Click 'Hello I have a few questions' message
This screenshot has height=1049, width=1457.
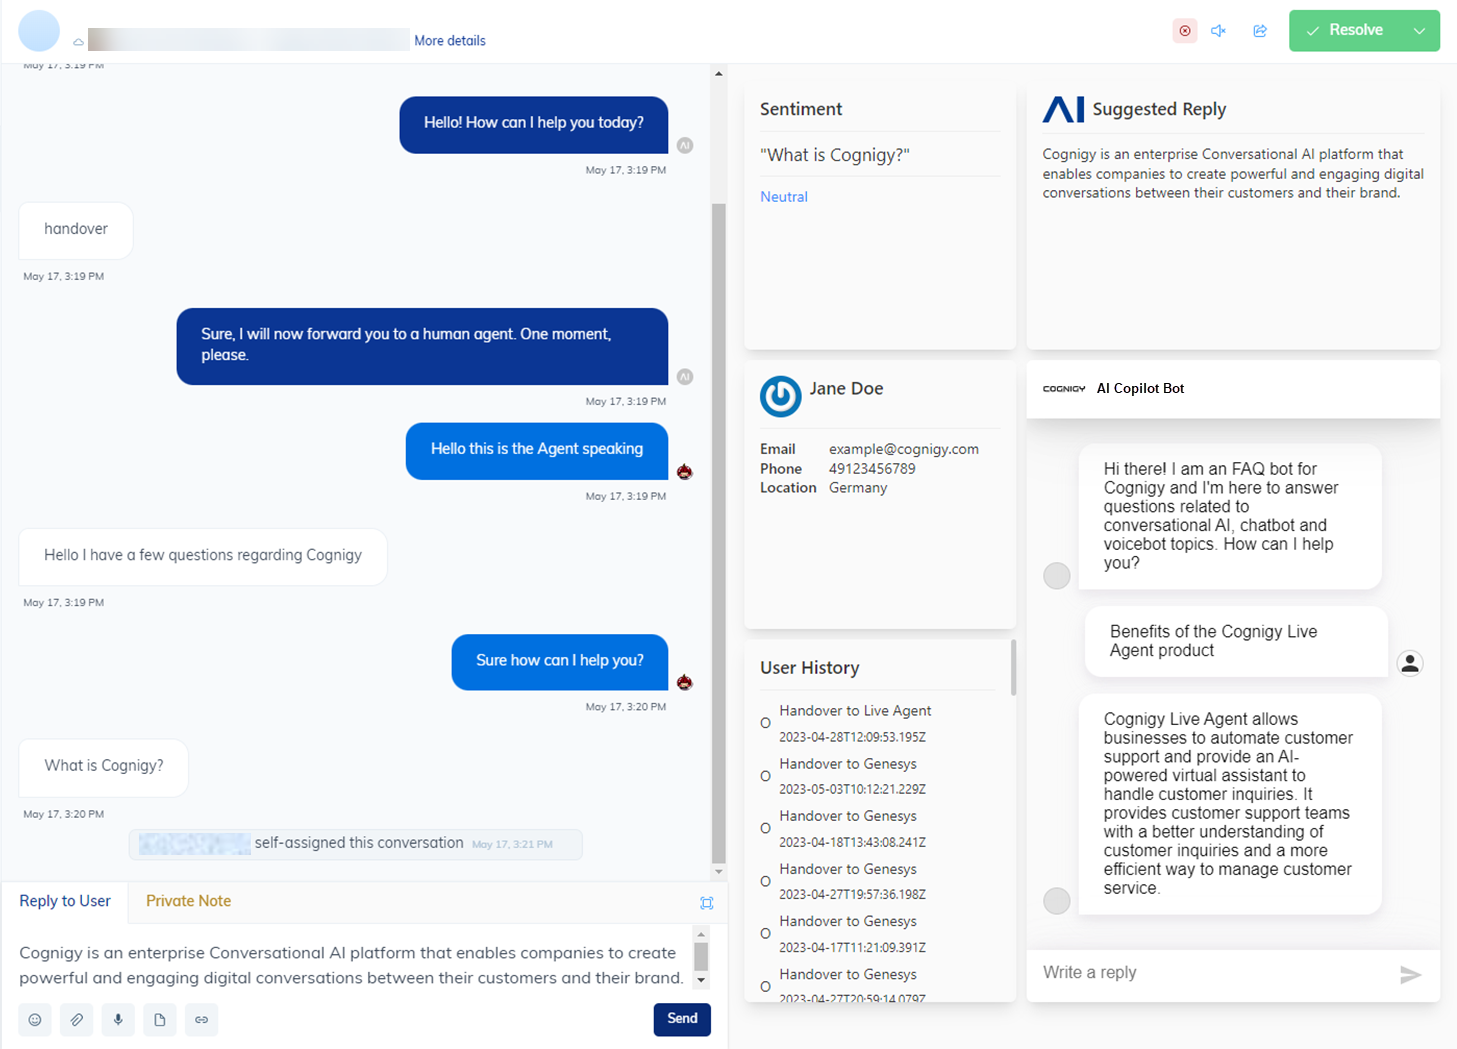point(203,556)
